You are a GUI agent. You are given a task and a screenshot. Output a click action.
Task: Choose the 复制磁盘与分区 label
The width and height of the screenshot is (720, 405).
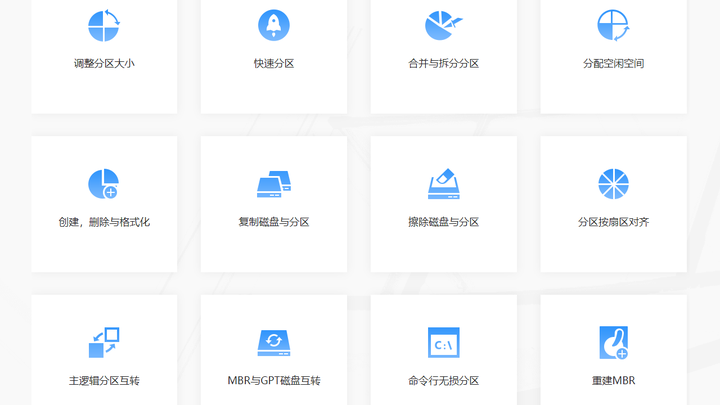(x=274, y=222)
